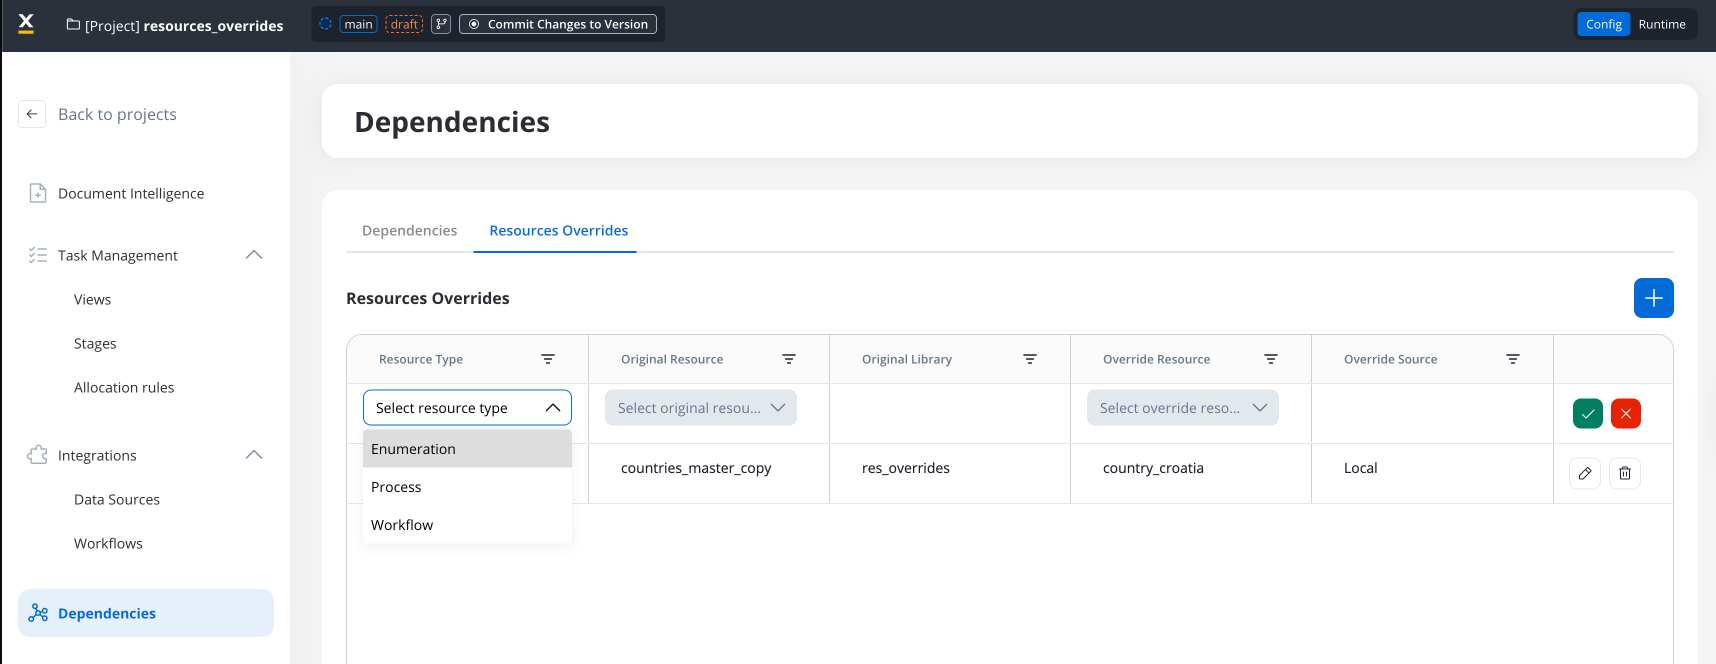Open Data Sources in the sidebar

click(x=117, y=499)
